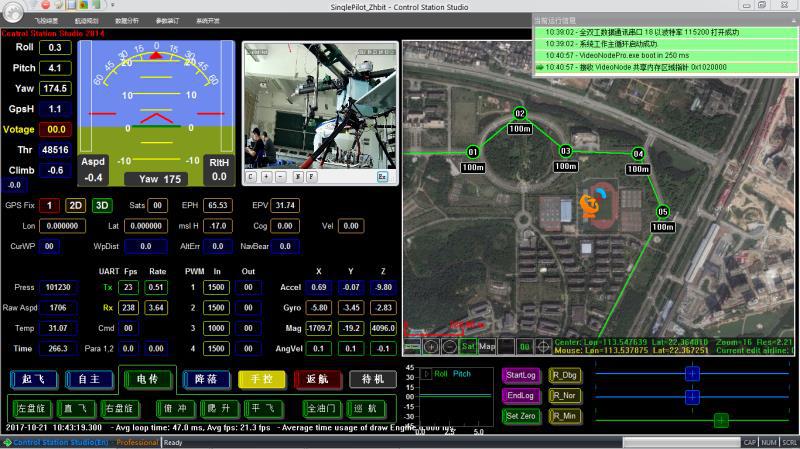This screenshot has height=449, width=800.
Task: Click the 左盘旋 left circle button
Action: click(32, 408)
